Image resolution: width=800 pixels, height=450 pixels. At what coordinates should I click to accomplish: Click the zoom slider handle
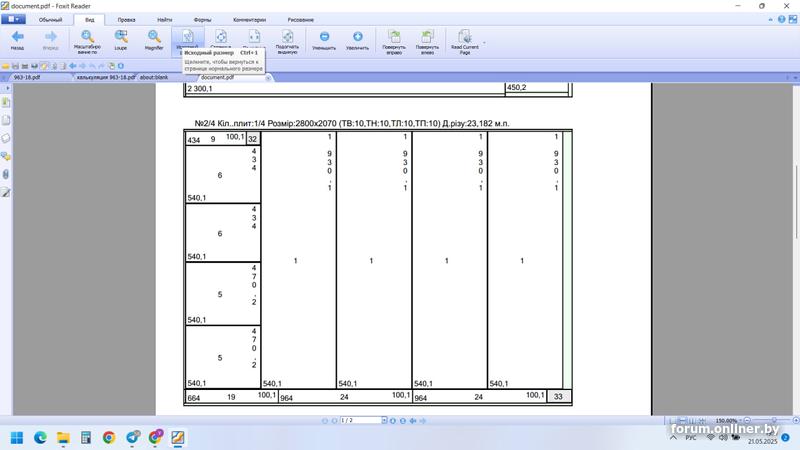(x=773, y=420)
